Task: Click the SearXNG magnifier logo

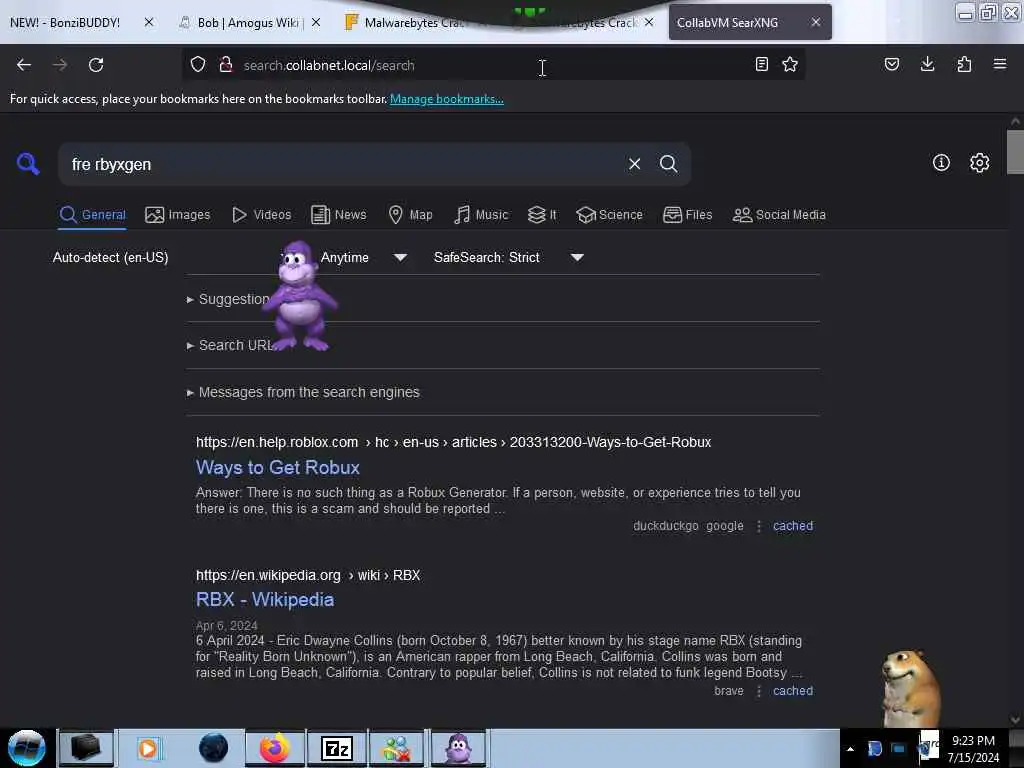Action: click(28, 163)
